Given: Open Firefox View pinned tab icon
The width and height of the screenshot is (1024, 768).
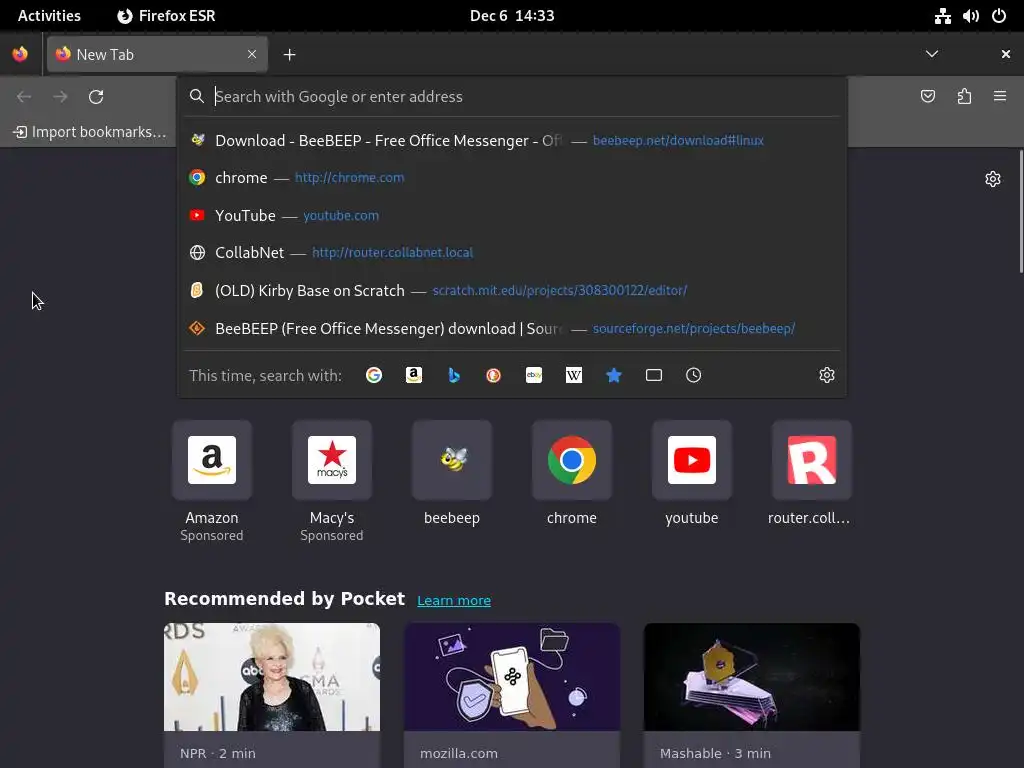Looking at the screenshot, I should click(x=20, y=54).
